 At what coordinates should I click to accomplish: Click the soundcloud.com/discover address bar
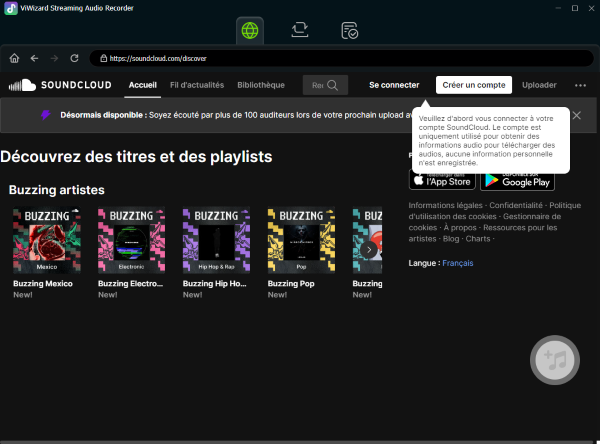pos(341,58)
